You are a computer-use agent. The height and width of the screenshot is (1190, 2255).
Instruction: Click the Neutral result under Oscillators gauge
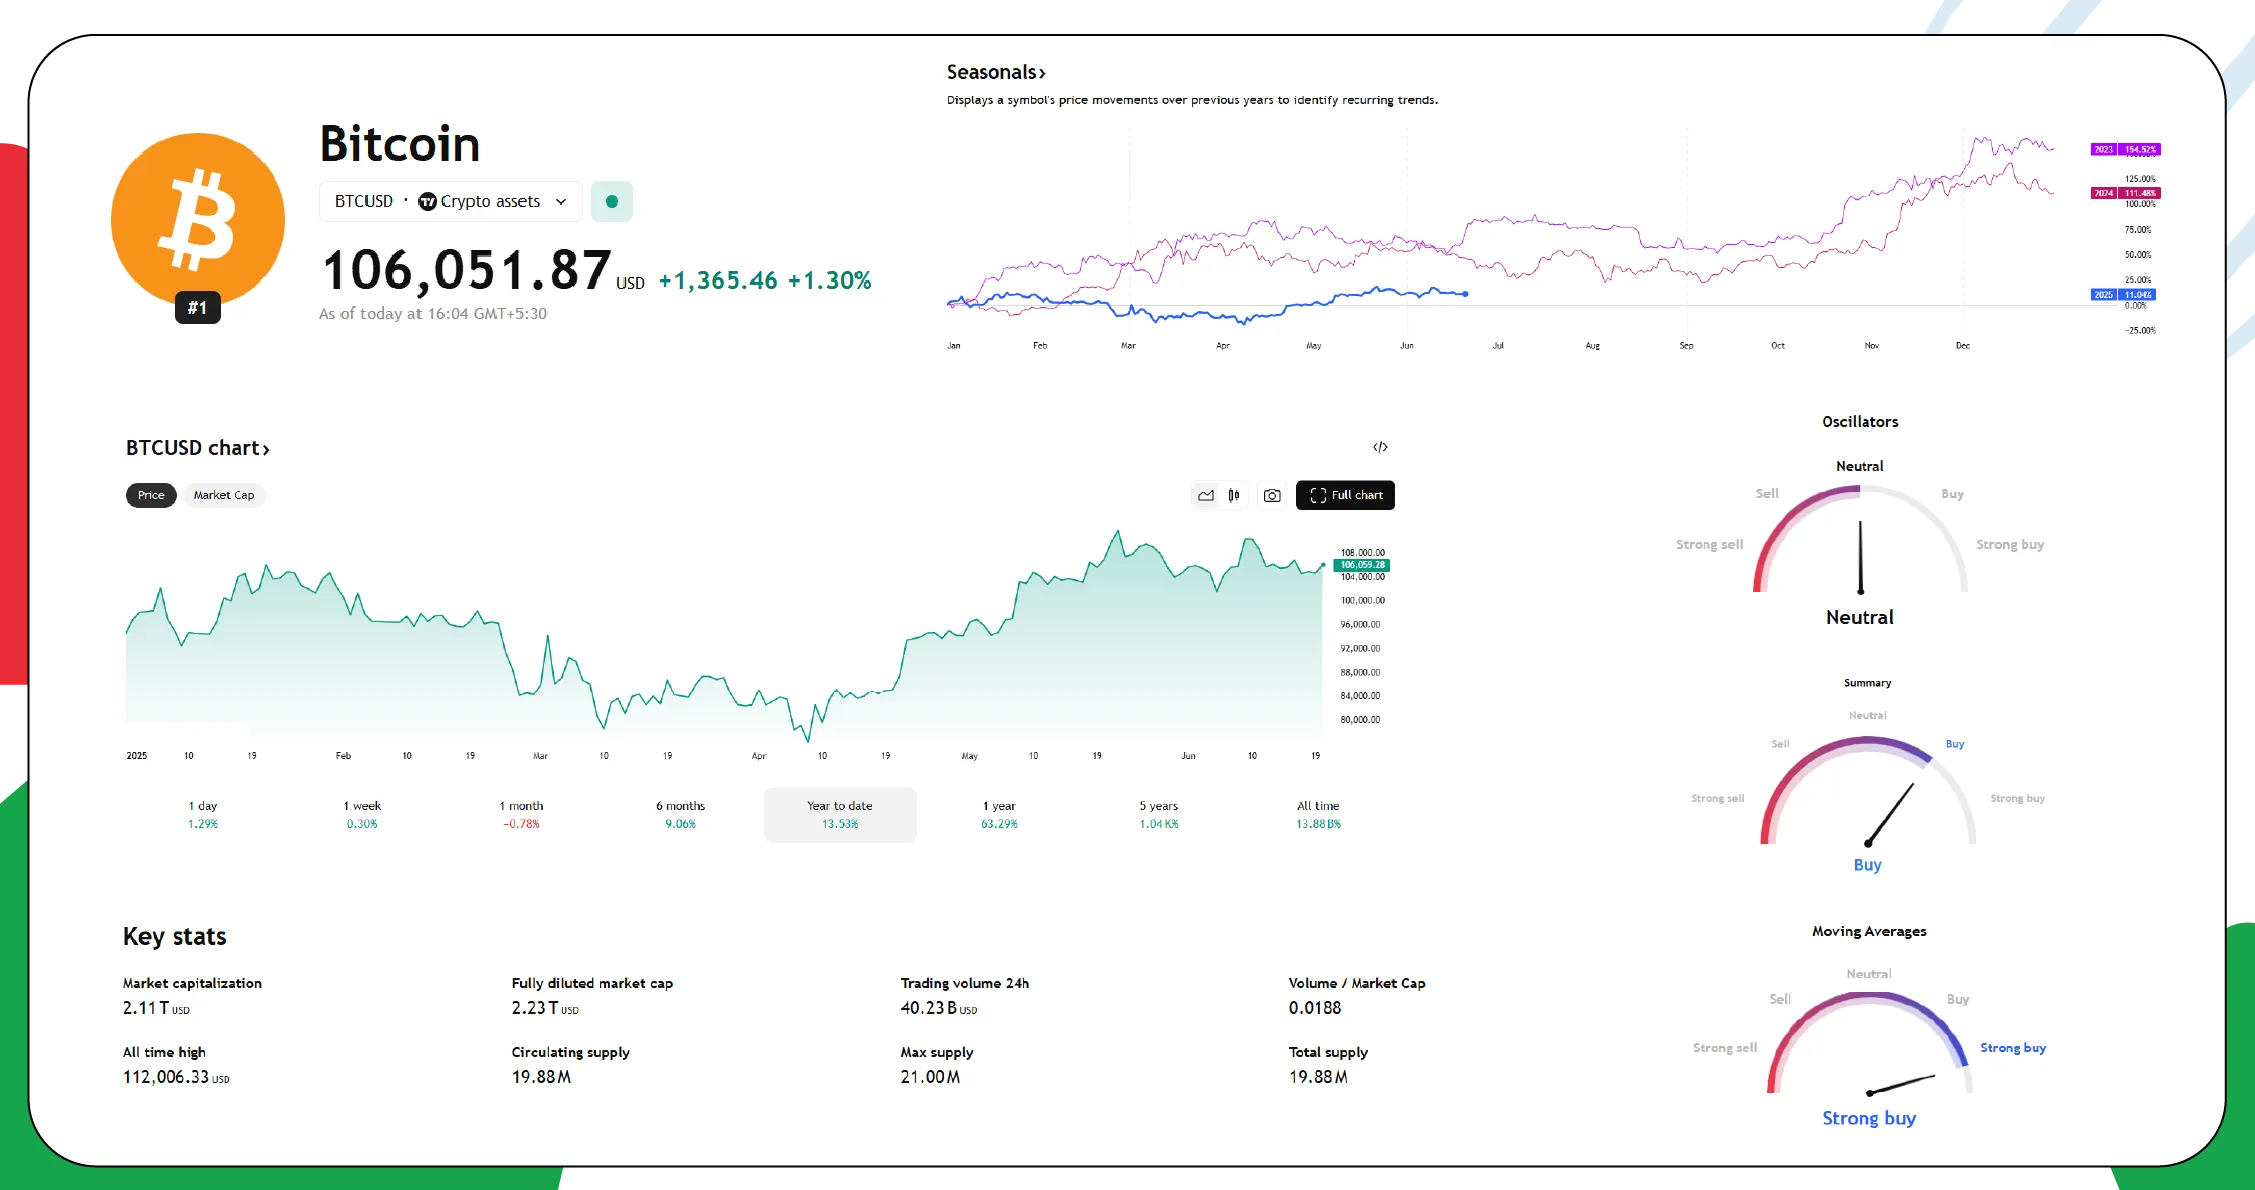click(x=1860, y=618)
